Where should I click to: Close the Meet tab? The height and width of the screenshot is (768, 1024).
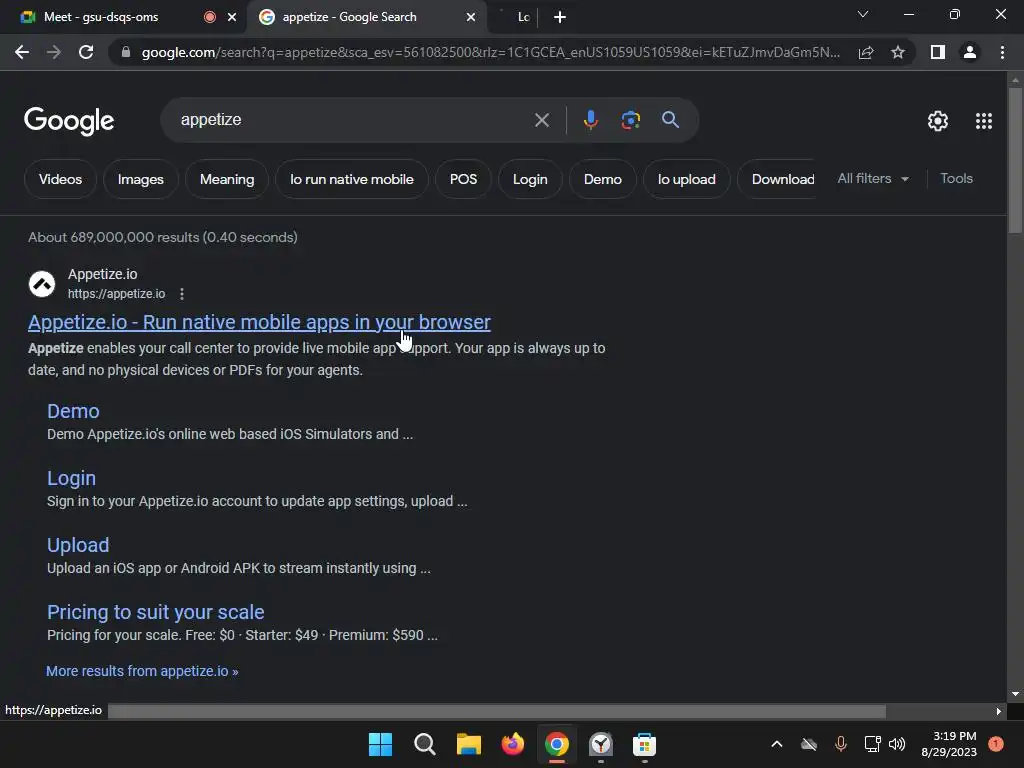(x=232, y=17)
